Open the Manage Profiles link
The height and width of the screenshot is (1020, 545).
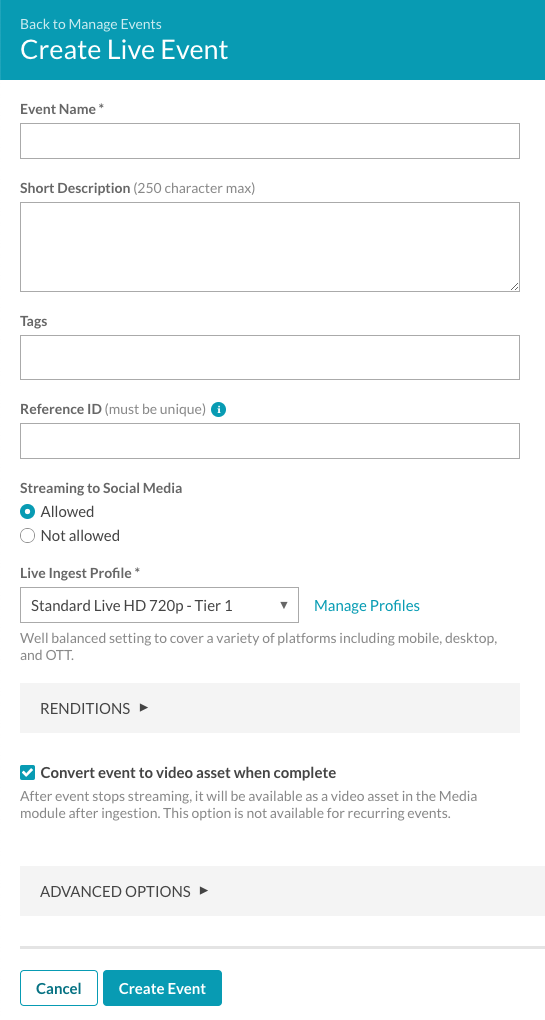tap(367, 606)
